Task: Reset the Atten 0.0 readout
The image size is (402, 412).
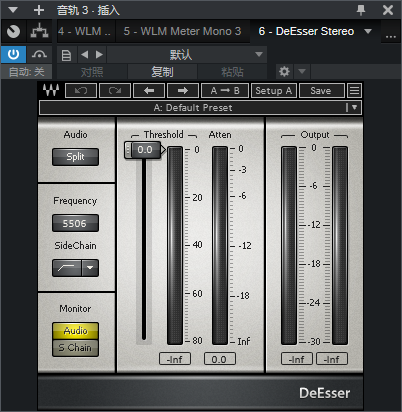Action: pyautogui.click(x=220, y=359)
